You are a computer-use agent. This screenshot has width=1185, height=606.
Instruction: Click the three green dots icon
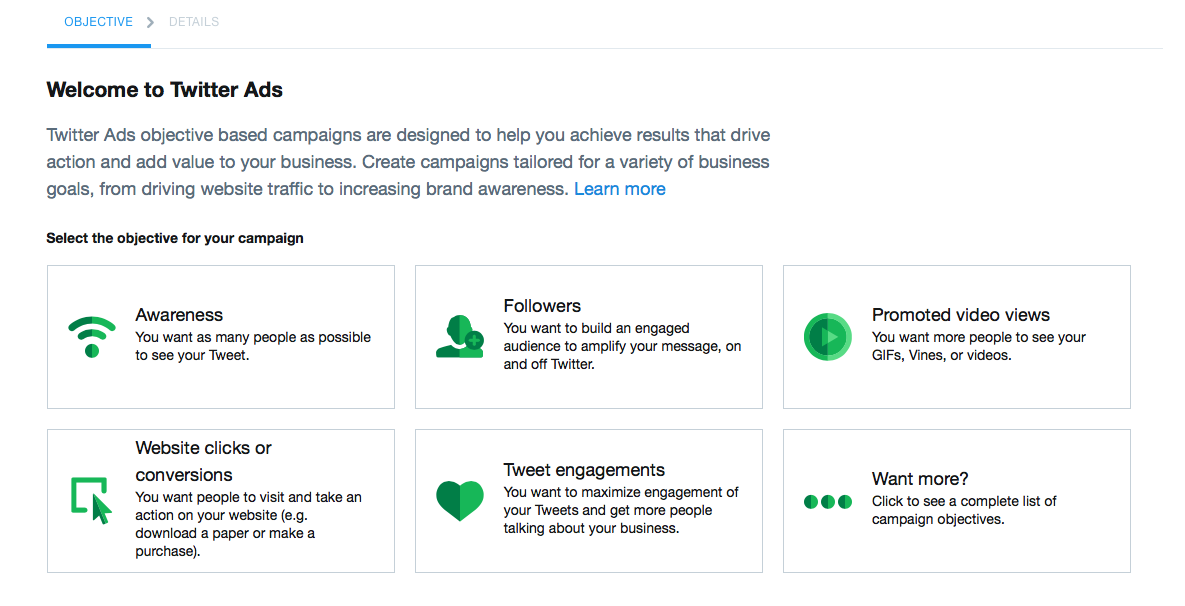(827, 501)
